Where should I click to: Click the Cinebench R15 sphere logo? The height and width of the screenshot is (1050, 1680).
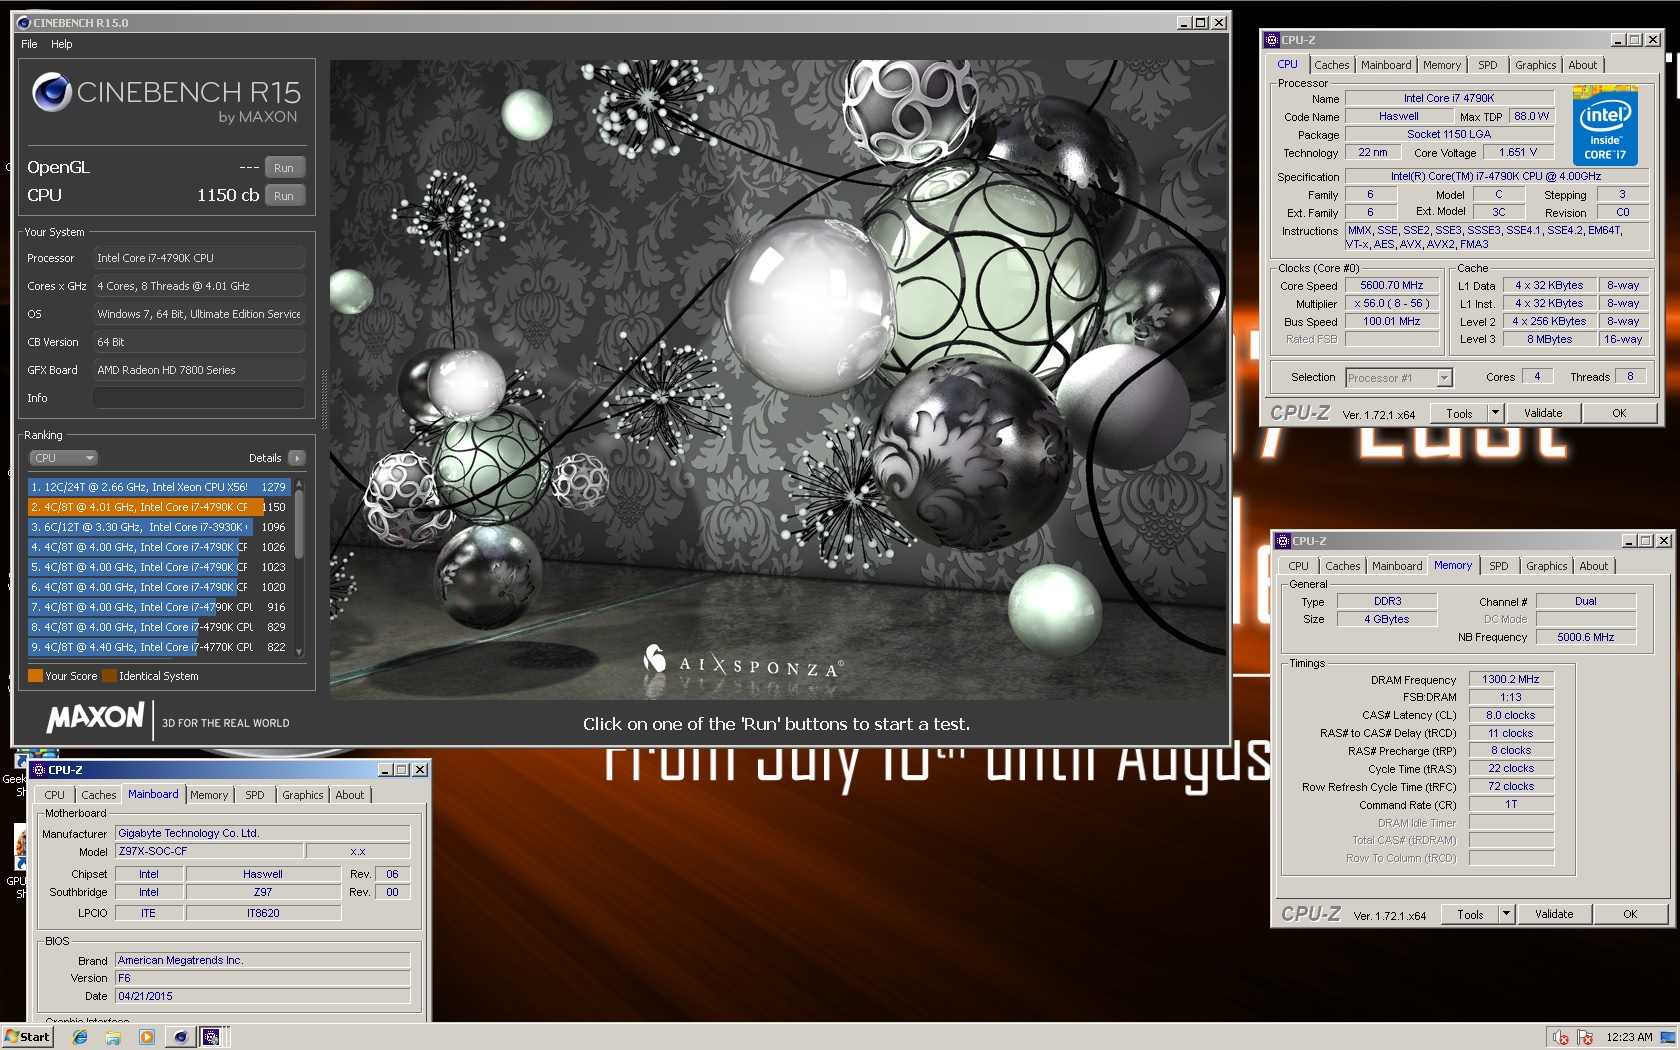(x=51, y=93)
